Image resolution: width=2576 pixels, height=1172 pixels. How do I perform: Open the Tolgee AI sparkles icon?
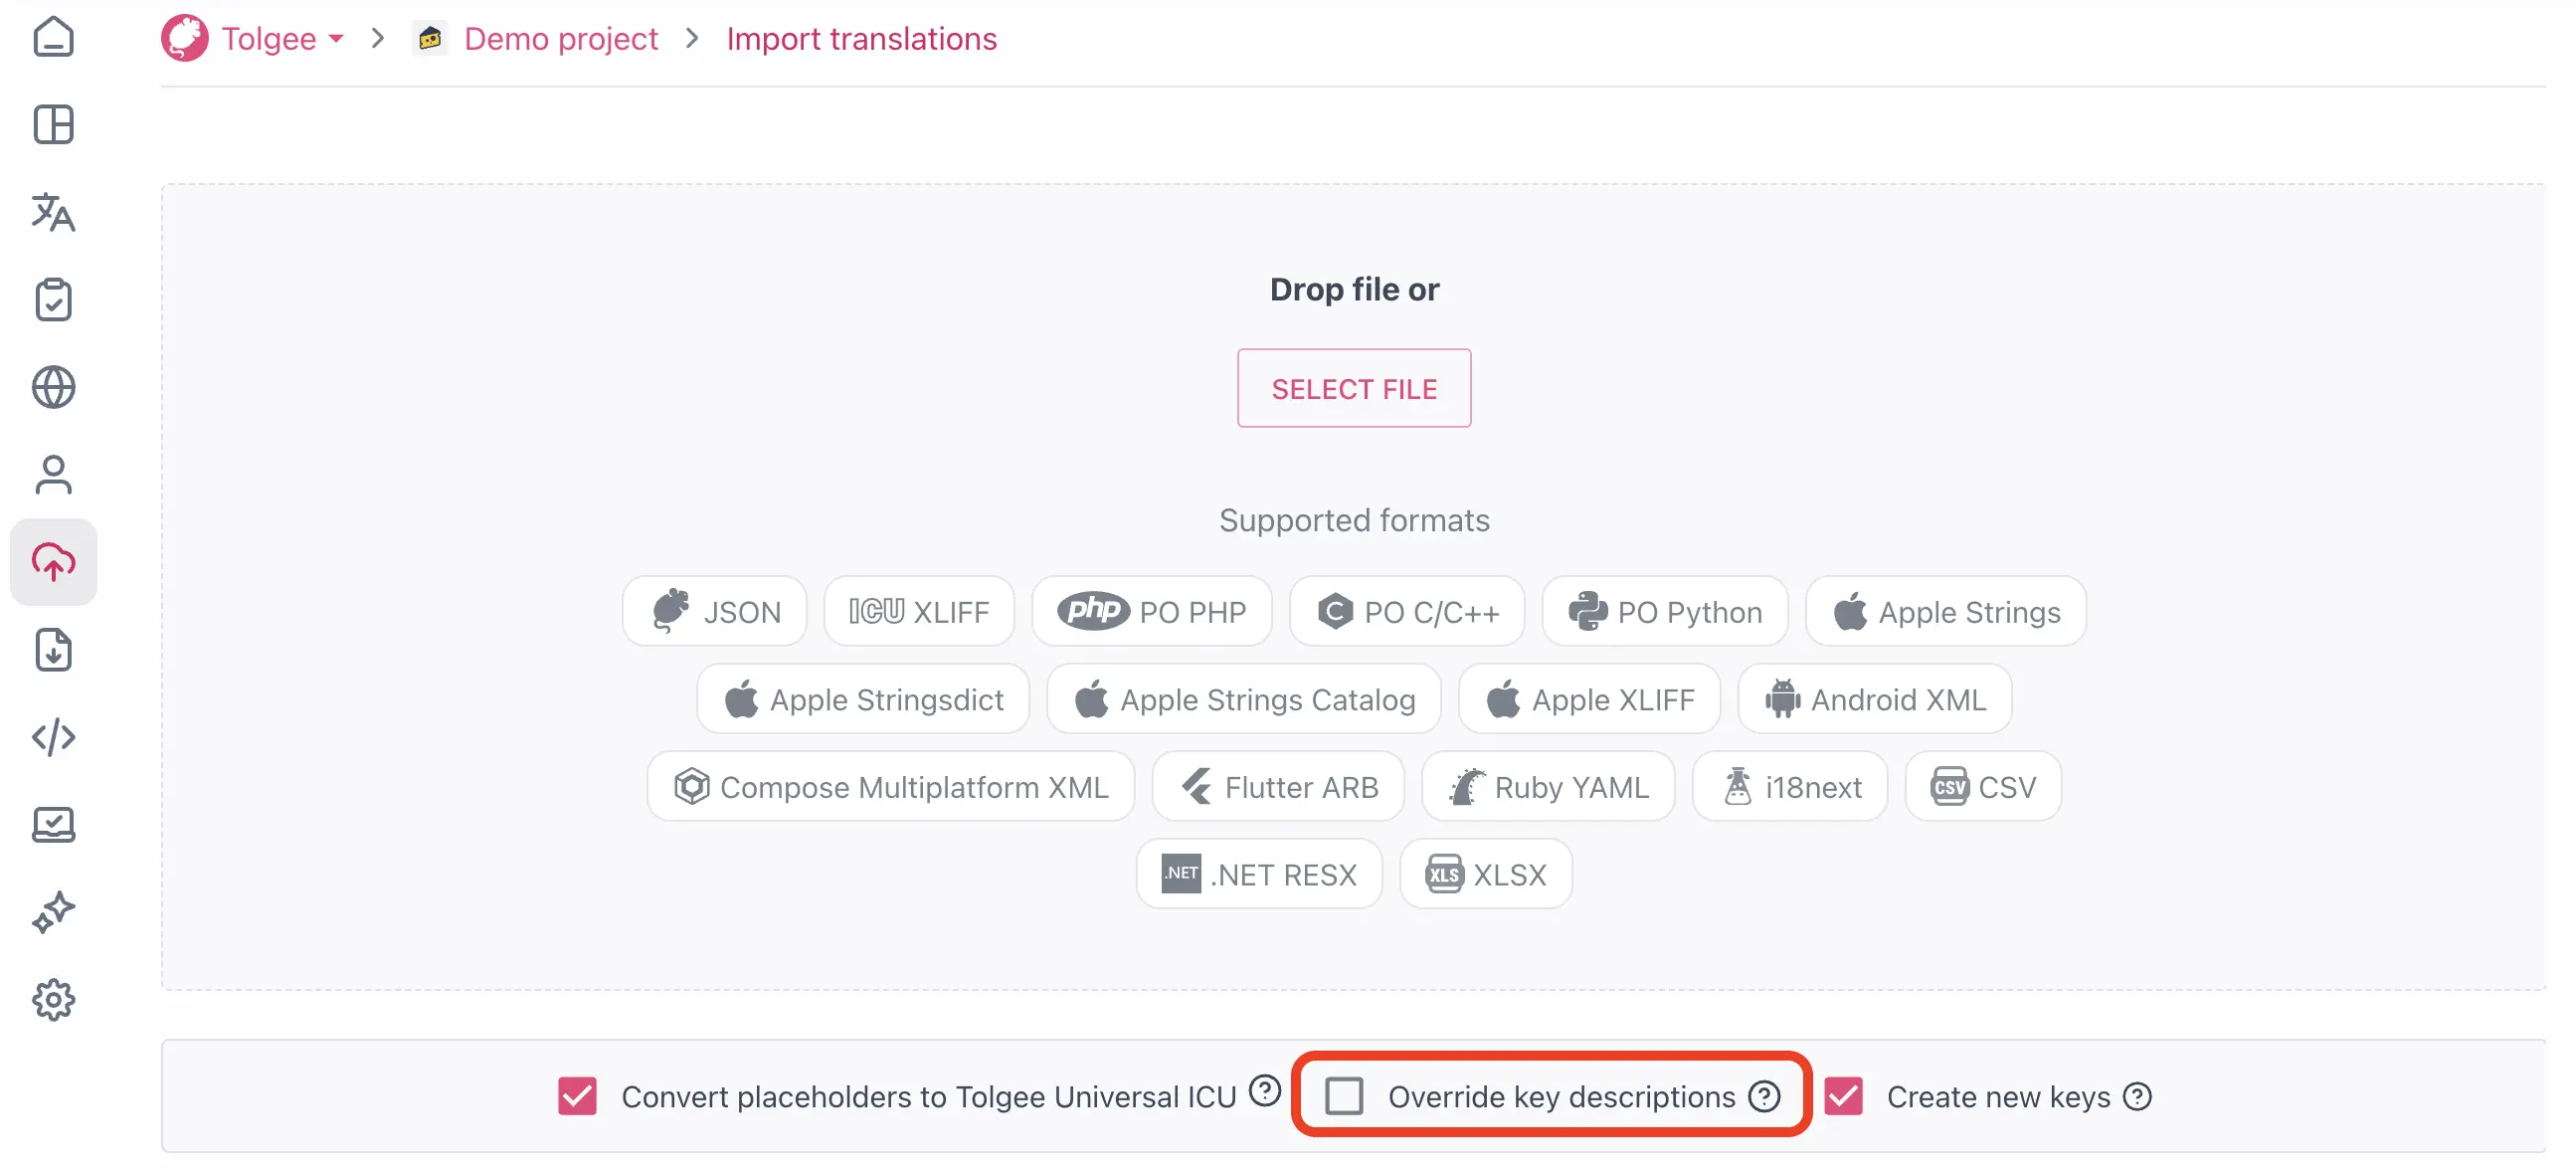(x=53, y=911)
